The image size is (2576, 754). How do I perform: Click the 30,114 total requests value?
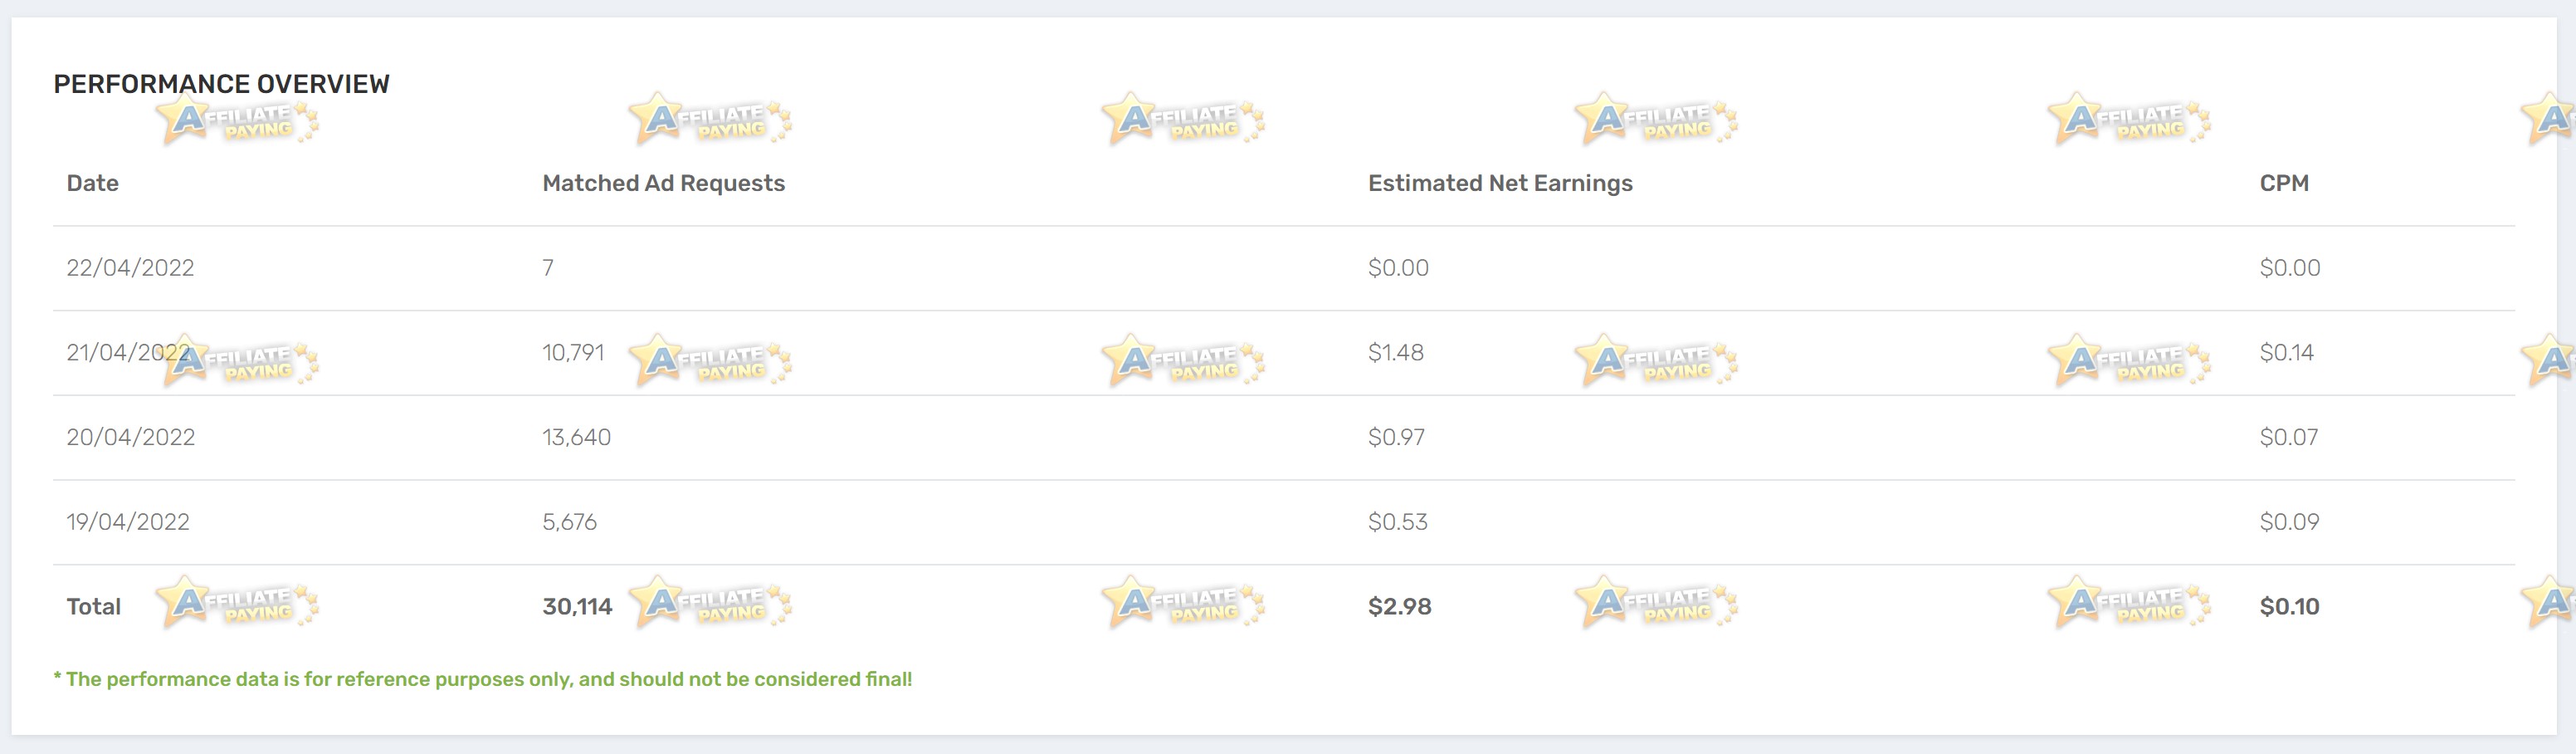(x=577, y=607)
